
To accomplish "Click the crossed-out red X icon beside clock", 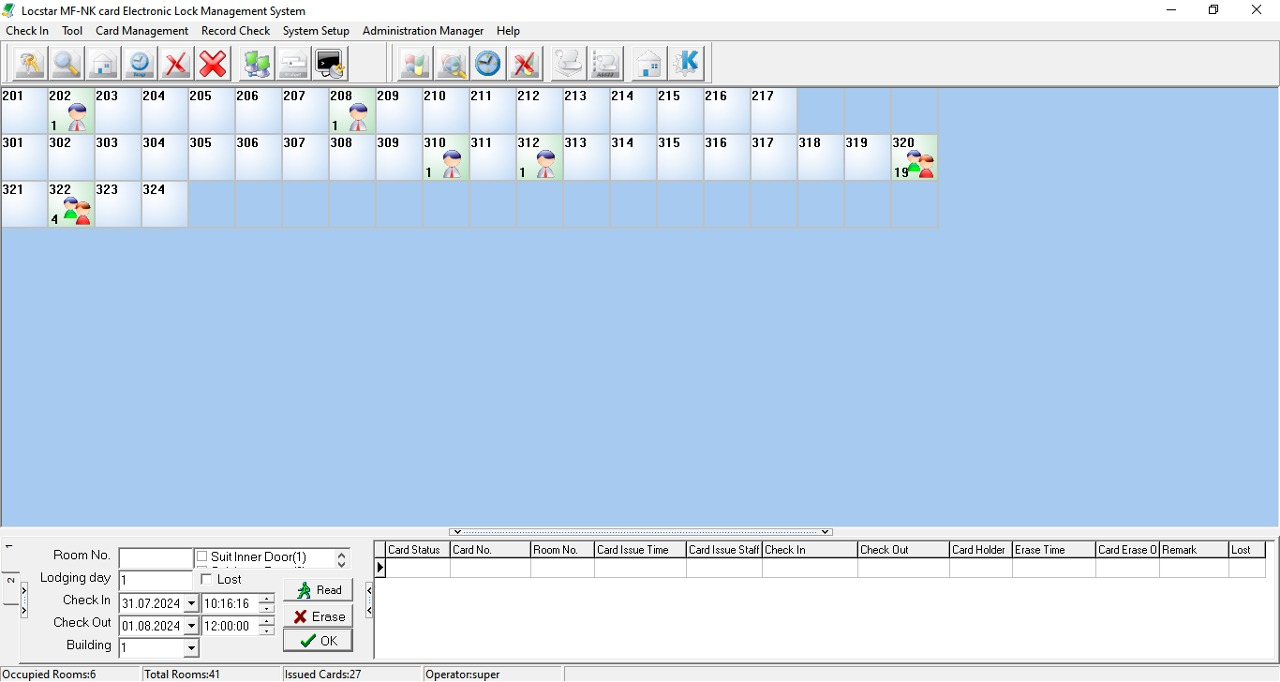I will coord(525,64).
